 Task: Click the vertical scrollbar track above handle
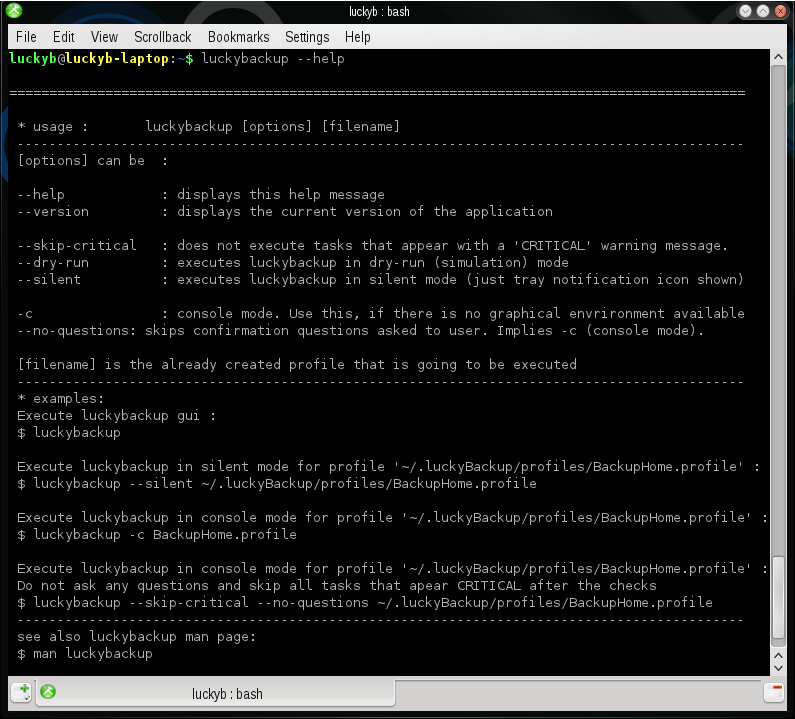tap(778, 309)
